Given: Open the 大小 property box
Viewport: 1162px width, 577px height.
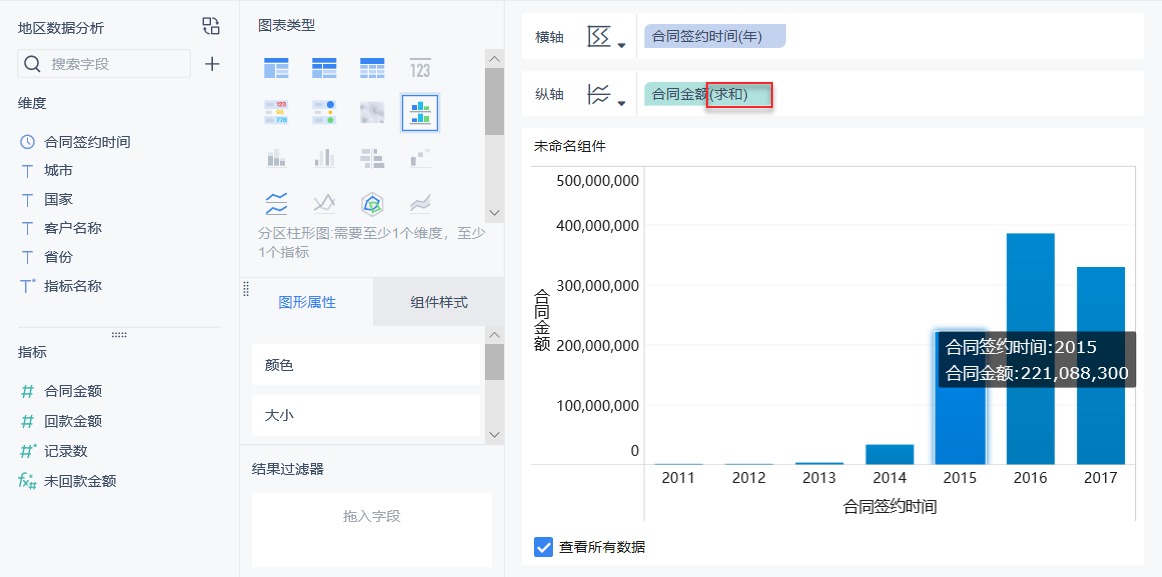Looking at the screenshot, I should (366, 416).
